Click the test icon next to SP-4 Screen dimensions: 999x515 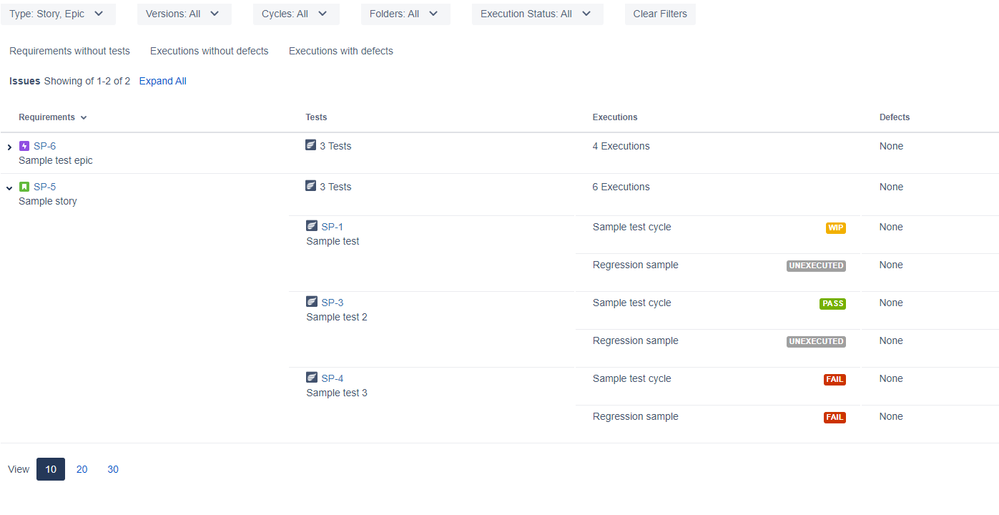[312, 378]
